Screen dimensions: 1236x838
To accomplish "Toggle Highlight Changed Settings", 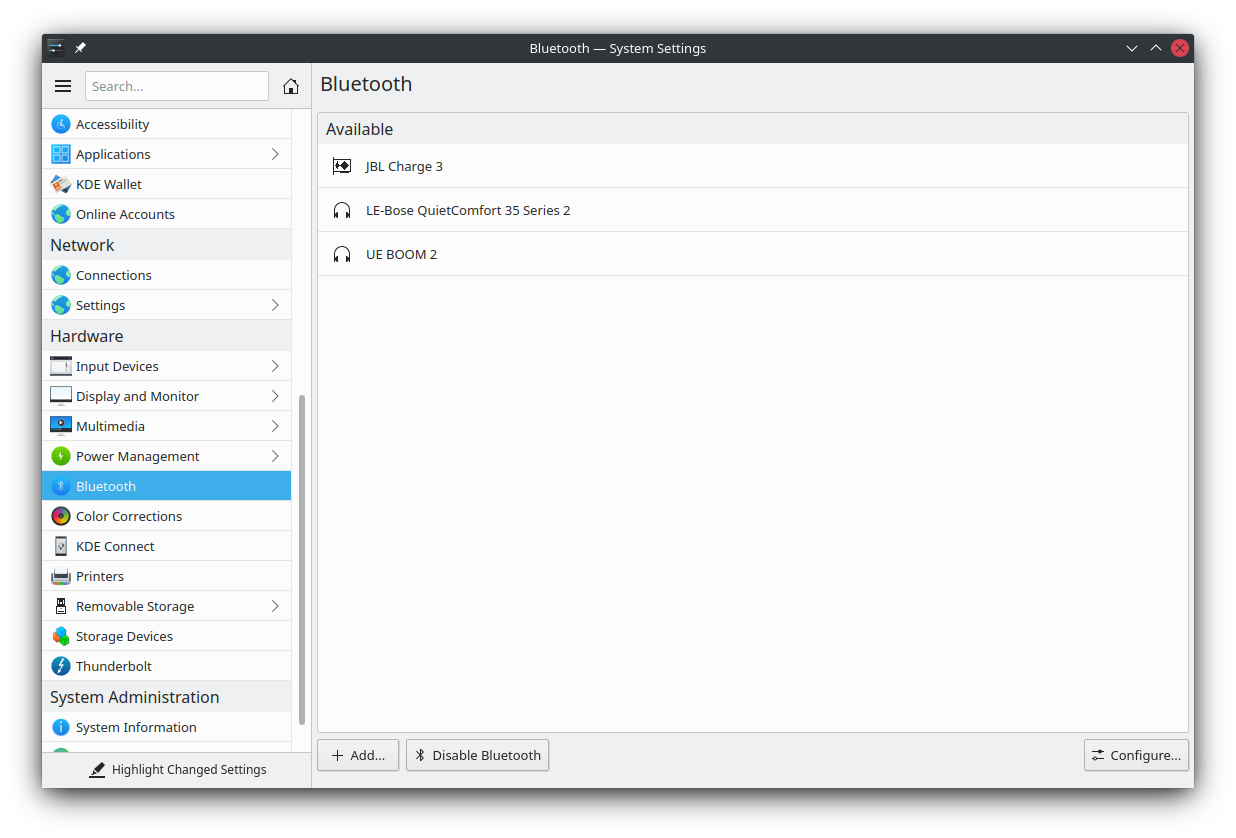I will (x=177, y=770).
